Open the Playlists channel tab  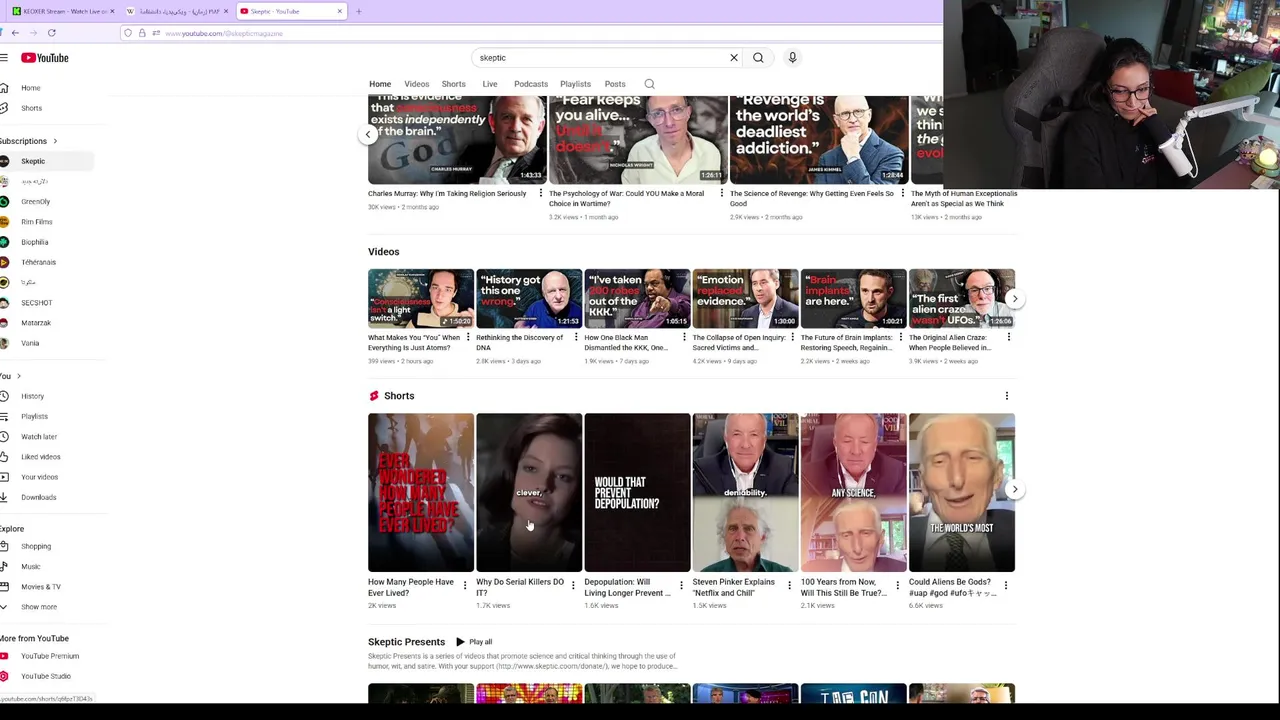pyautogui.click(x=576, y=84)
